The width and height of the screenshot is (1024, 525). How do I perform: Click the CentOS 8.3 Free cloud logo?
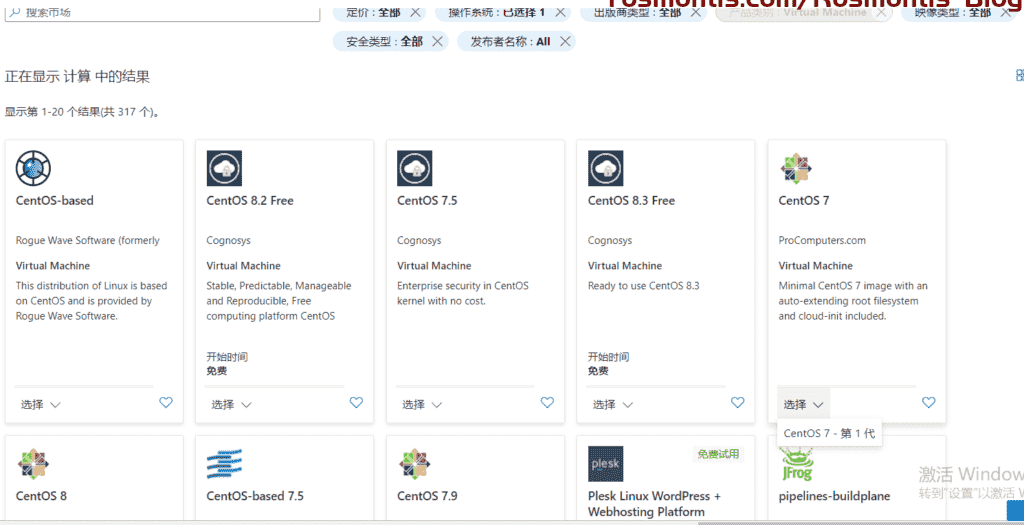(605, 168)
